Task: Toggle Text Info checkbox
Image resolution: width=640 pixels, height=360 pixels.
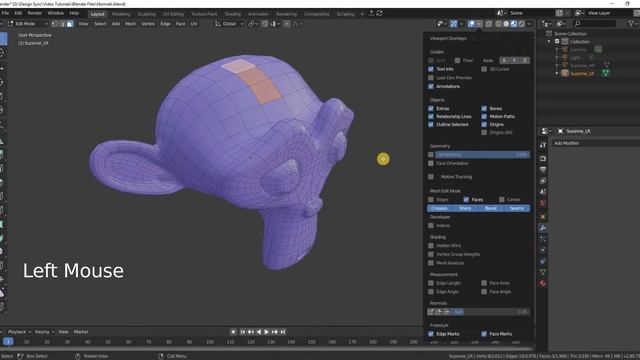Action: (x=431, y=69)
